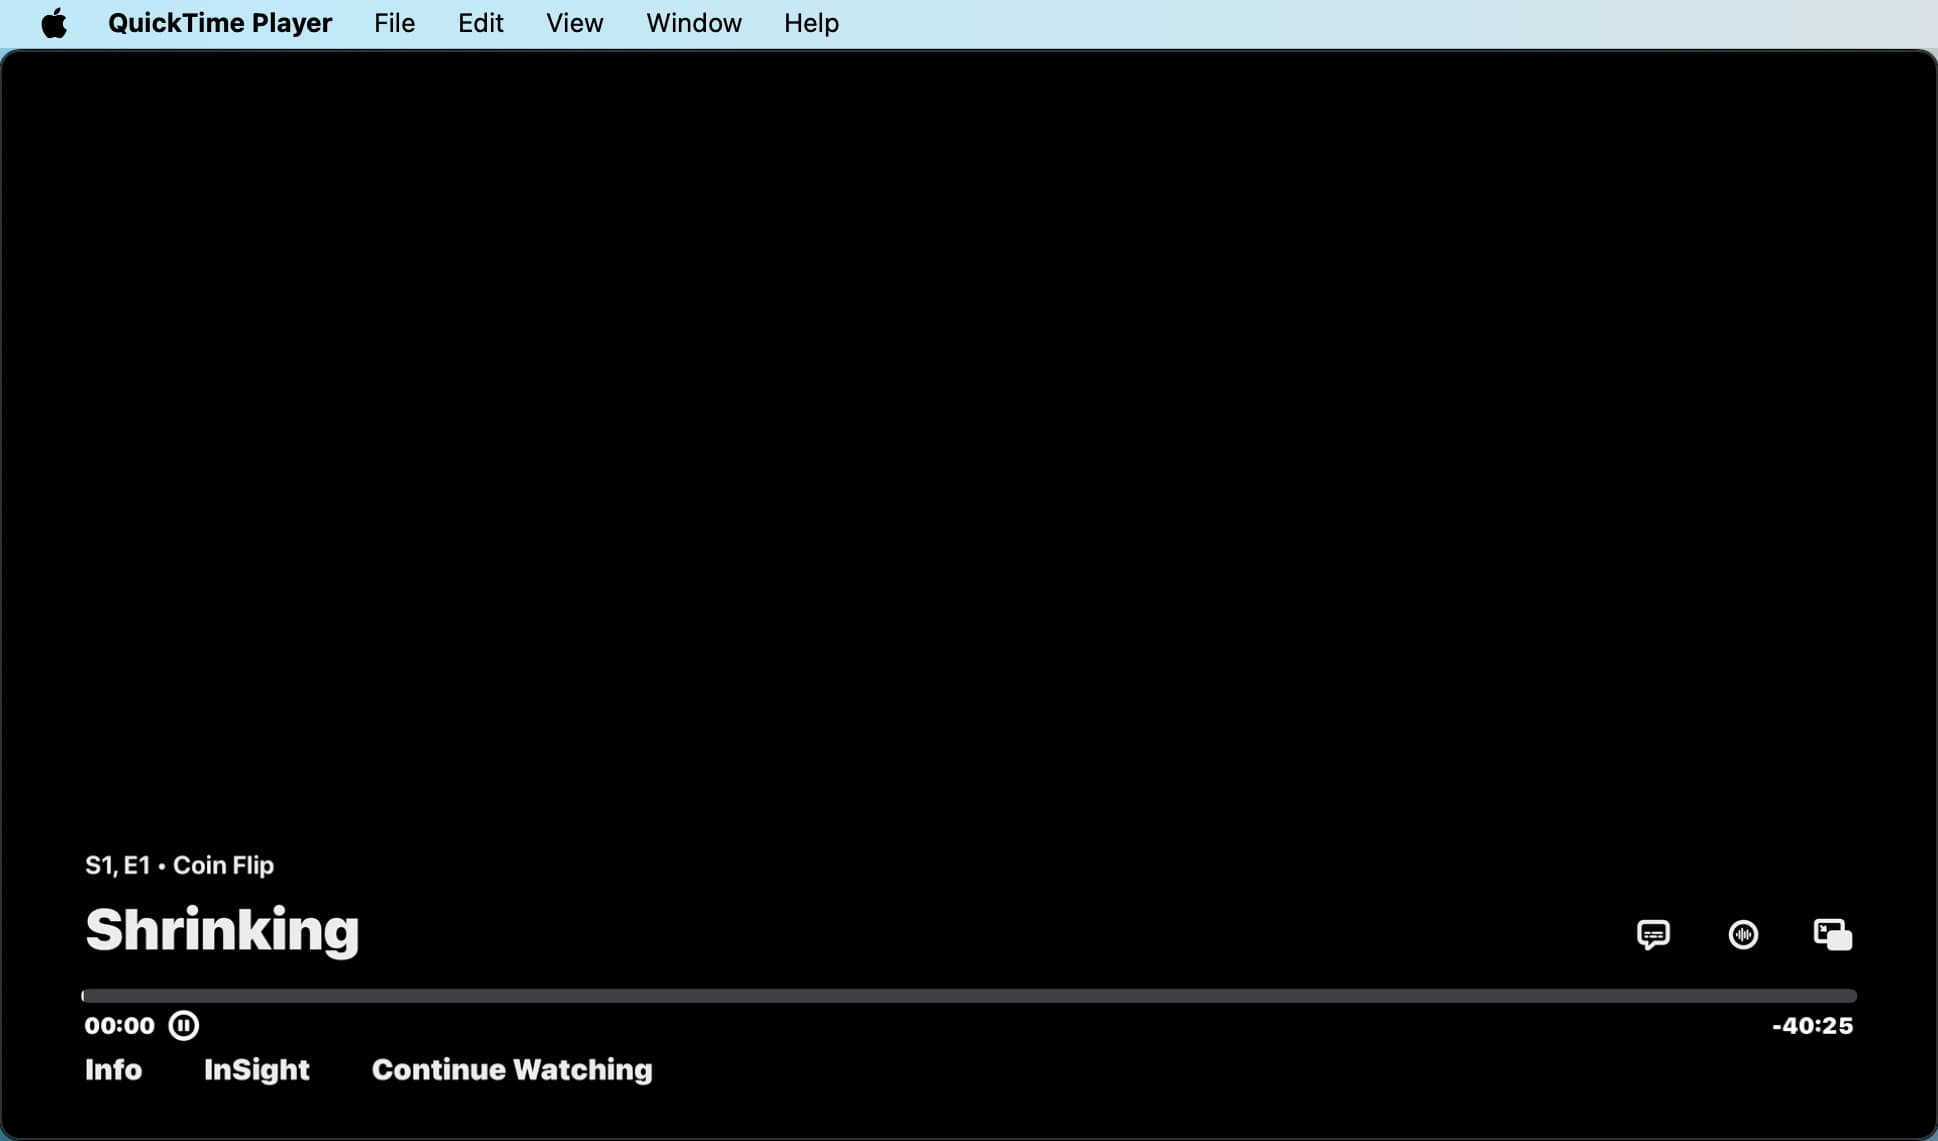Open the InSight panel tab
Image resolution: width=1938 pixels, height=1141 pixels.
[255, 1070]
